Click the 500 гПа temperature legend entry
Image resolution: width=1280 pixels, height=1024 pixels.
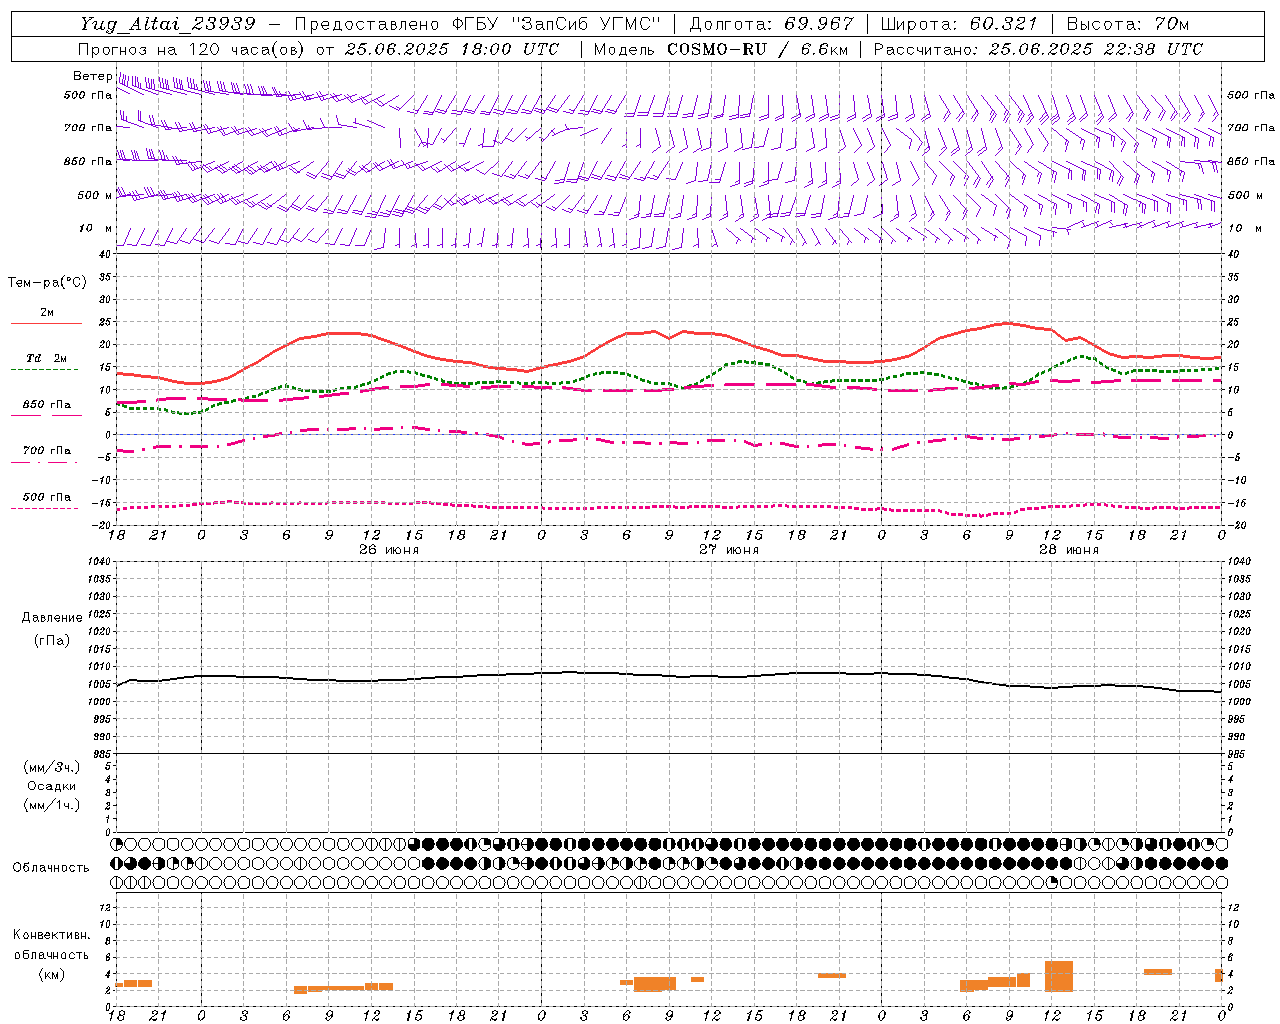point(47,497)
